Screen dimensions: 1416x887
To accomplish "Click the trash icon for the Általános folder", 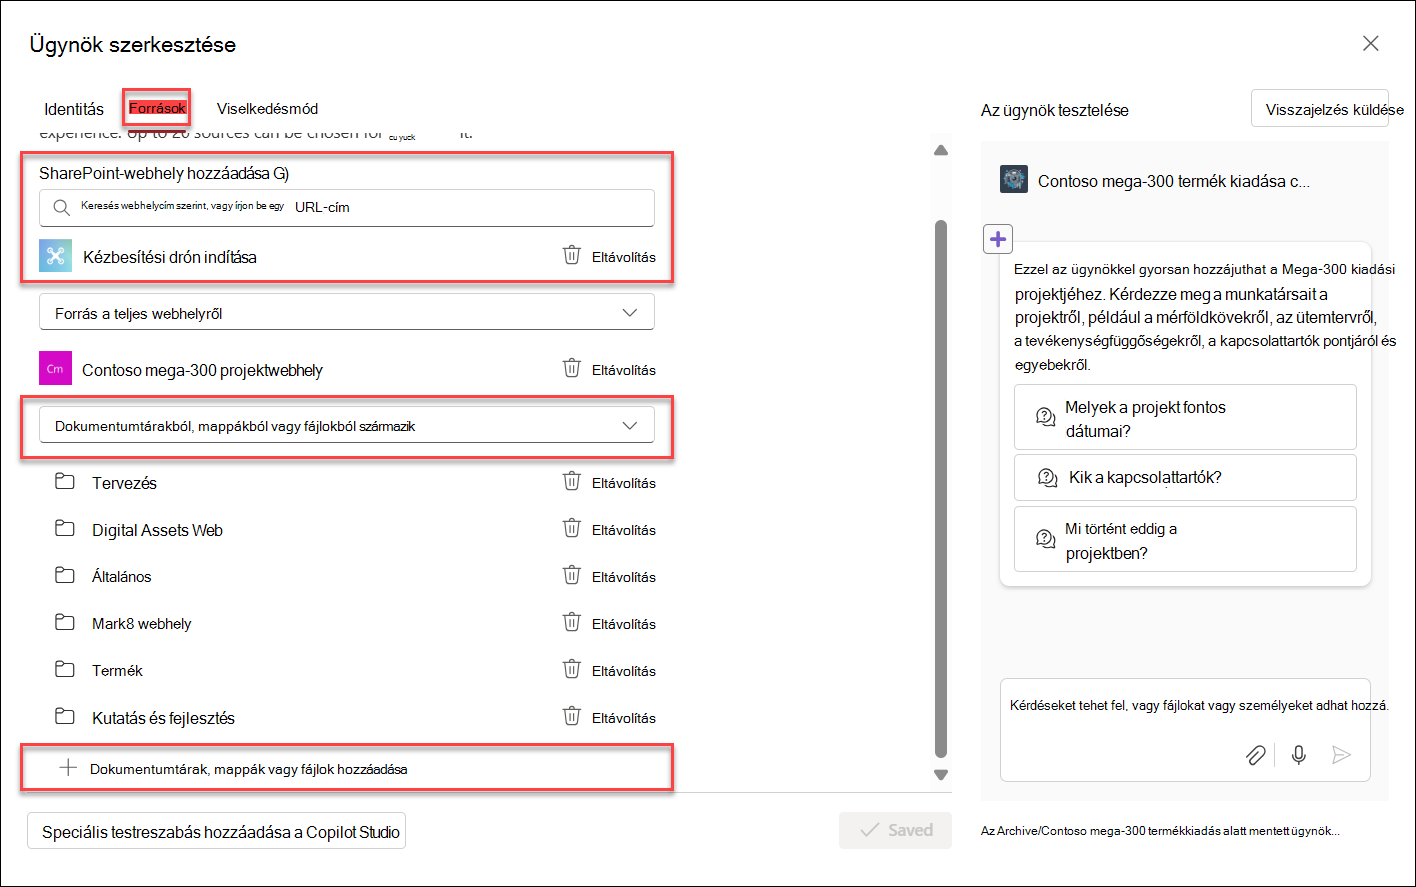I will [571, 575].
